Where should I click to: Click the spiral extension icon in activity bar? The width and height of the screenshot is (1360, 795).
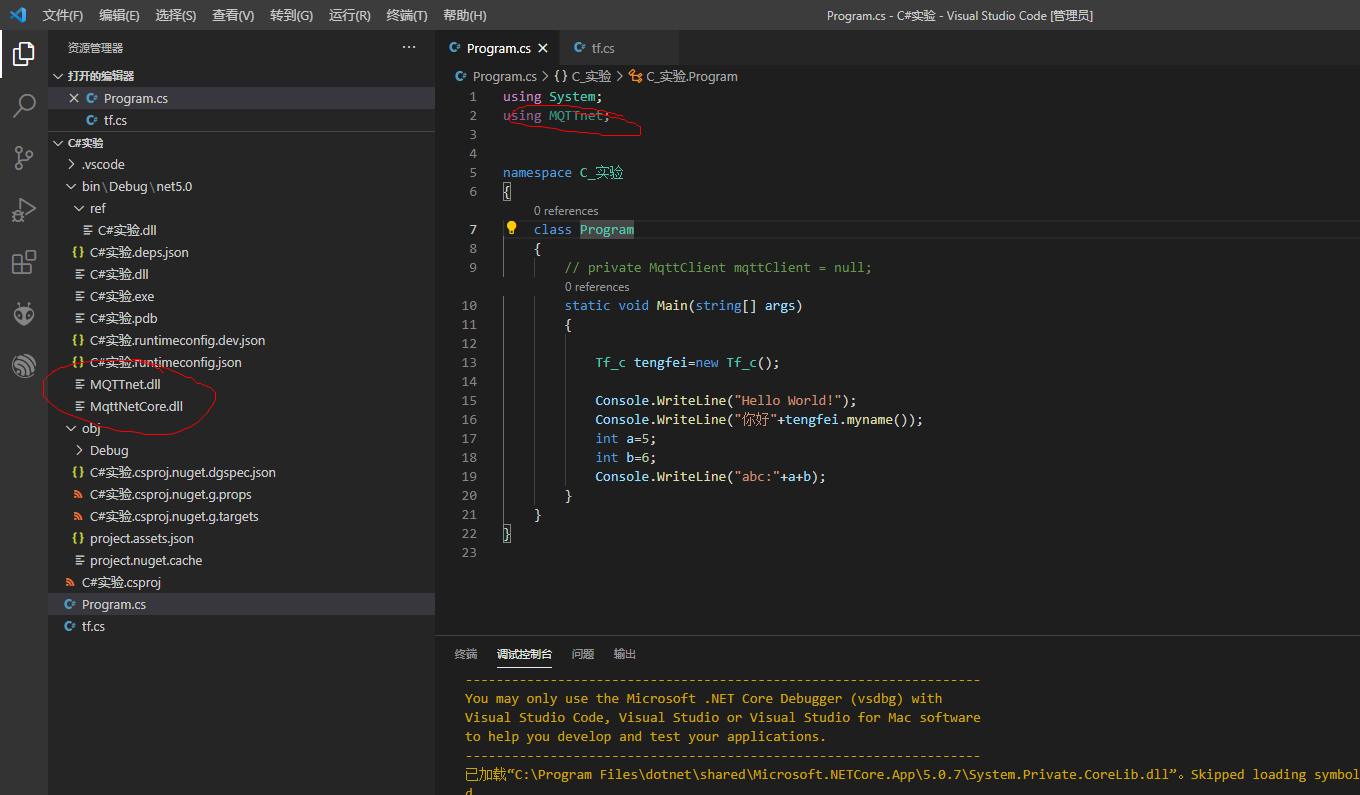point(24,365)
